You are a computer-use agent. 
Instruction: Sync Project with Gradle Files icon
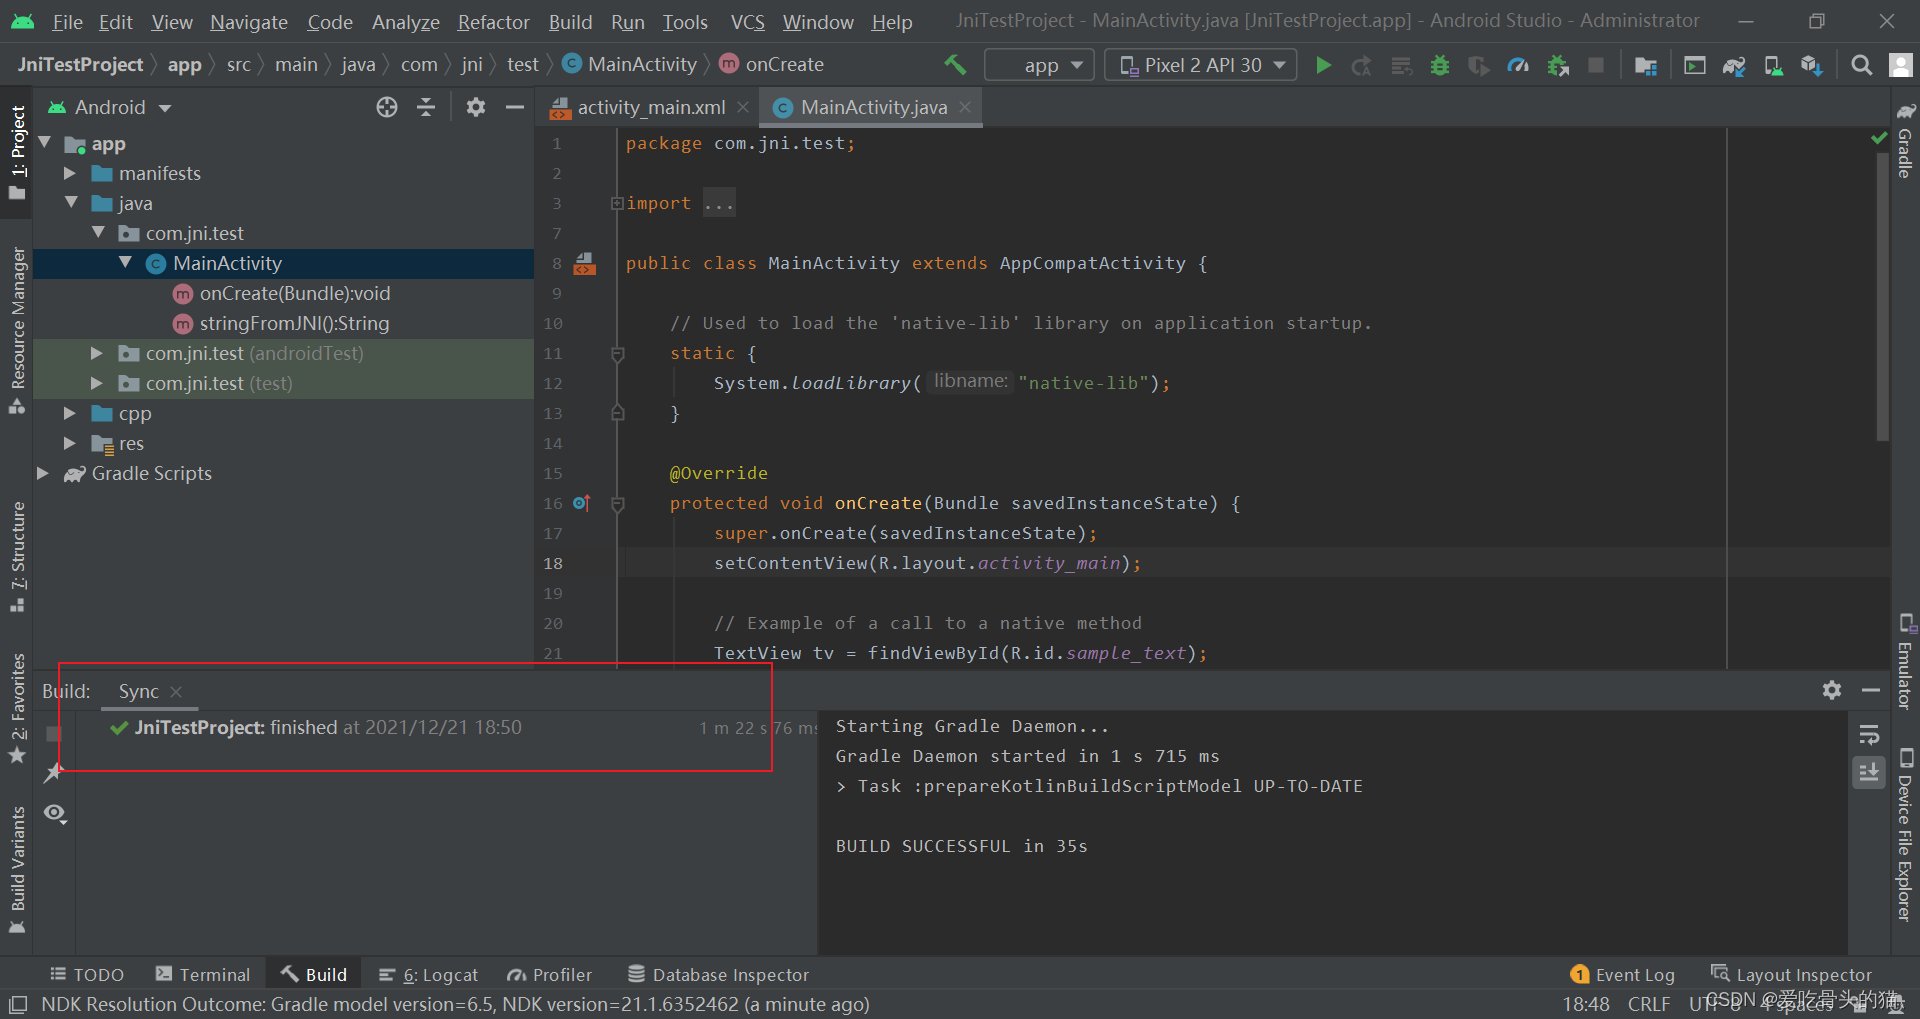[x=1734, y=65]
